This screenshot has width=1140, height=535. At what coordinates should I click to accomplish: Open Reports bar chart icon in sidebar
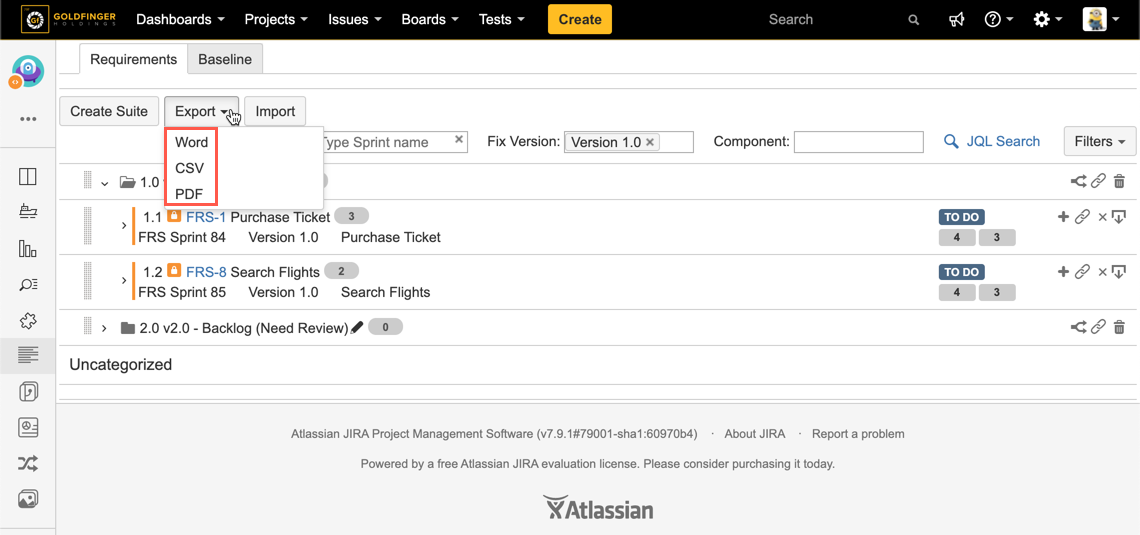[28, 248]
